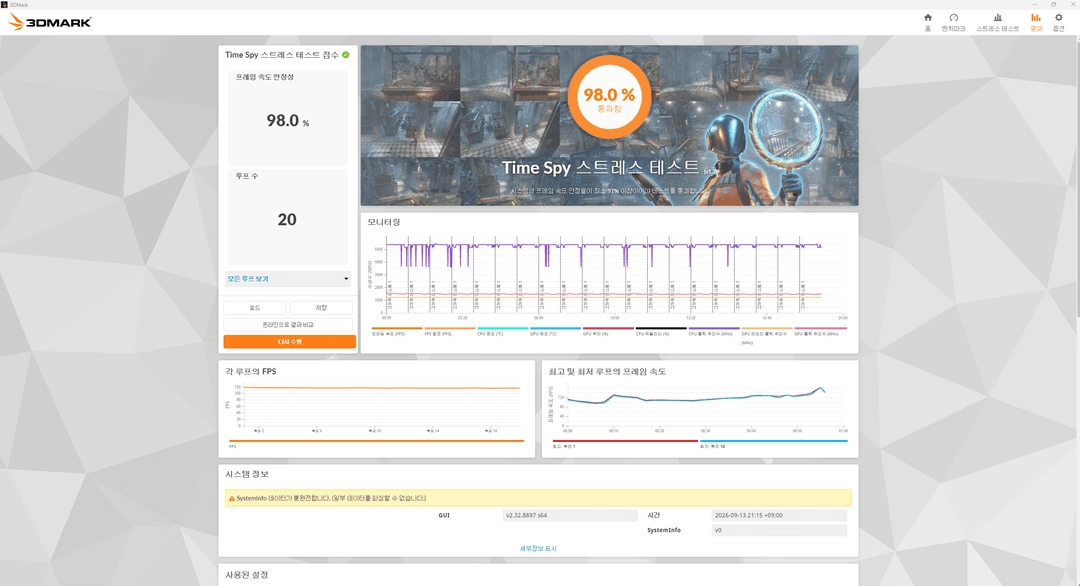Click compare results online (온라인으로 결과비교)

coord(288,324)
